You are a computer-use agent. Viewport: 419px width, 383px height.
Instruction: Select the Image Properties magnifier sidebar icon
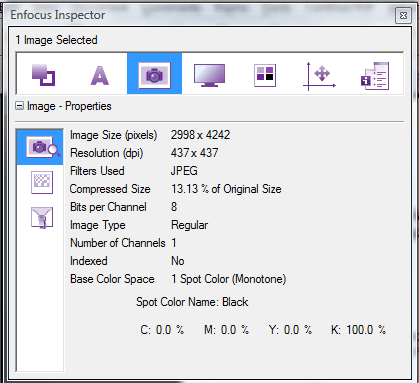point(40,147)
